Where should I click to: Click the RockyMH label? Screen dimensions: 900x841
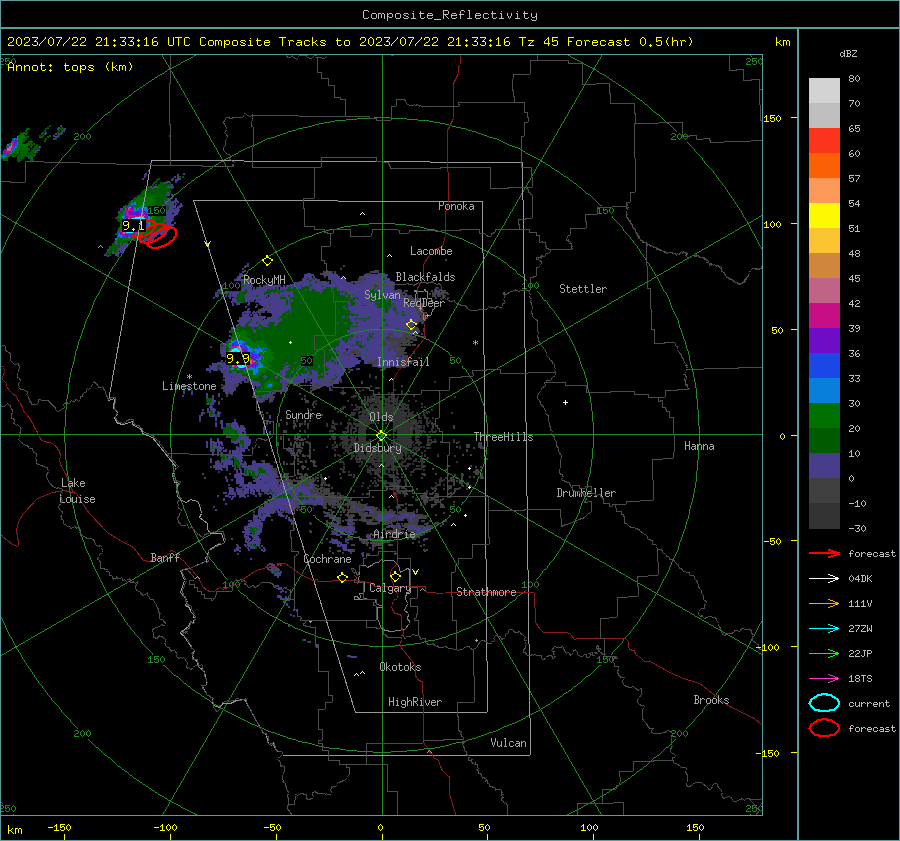tap(264, 280)
